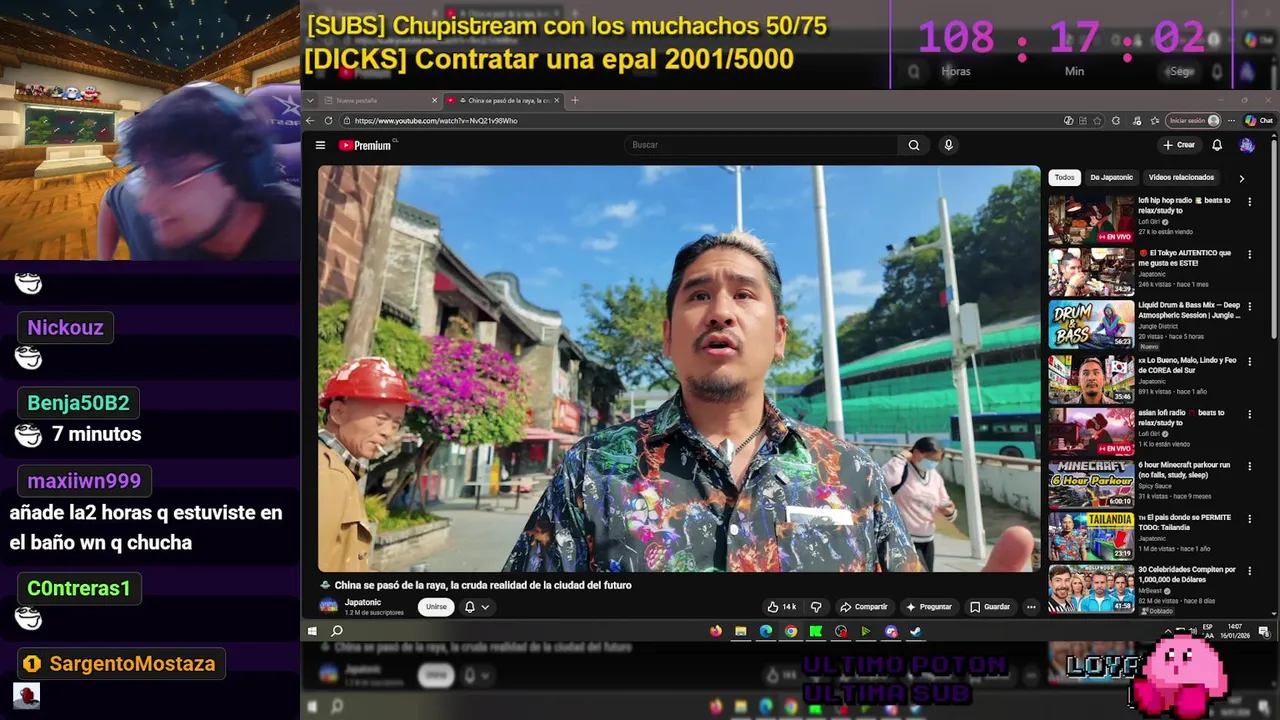Show hidden system tray icons chevron
Image resolution: width=1280 pixels, height=720 pixels.
tap(1168, 631)
